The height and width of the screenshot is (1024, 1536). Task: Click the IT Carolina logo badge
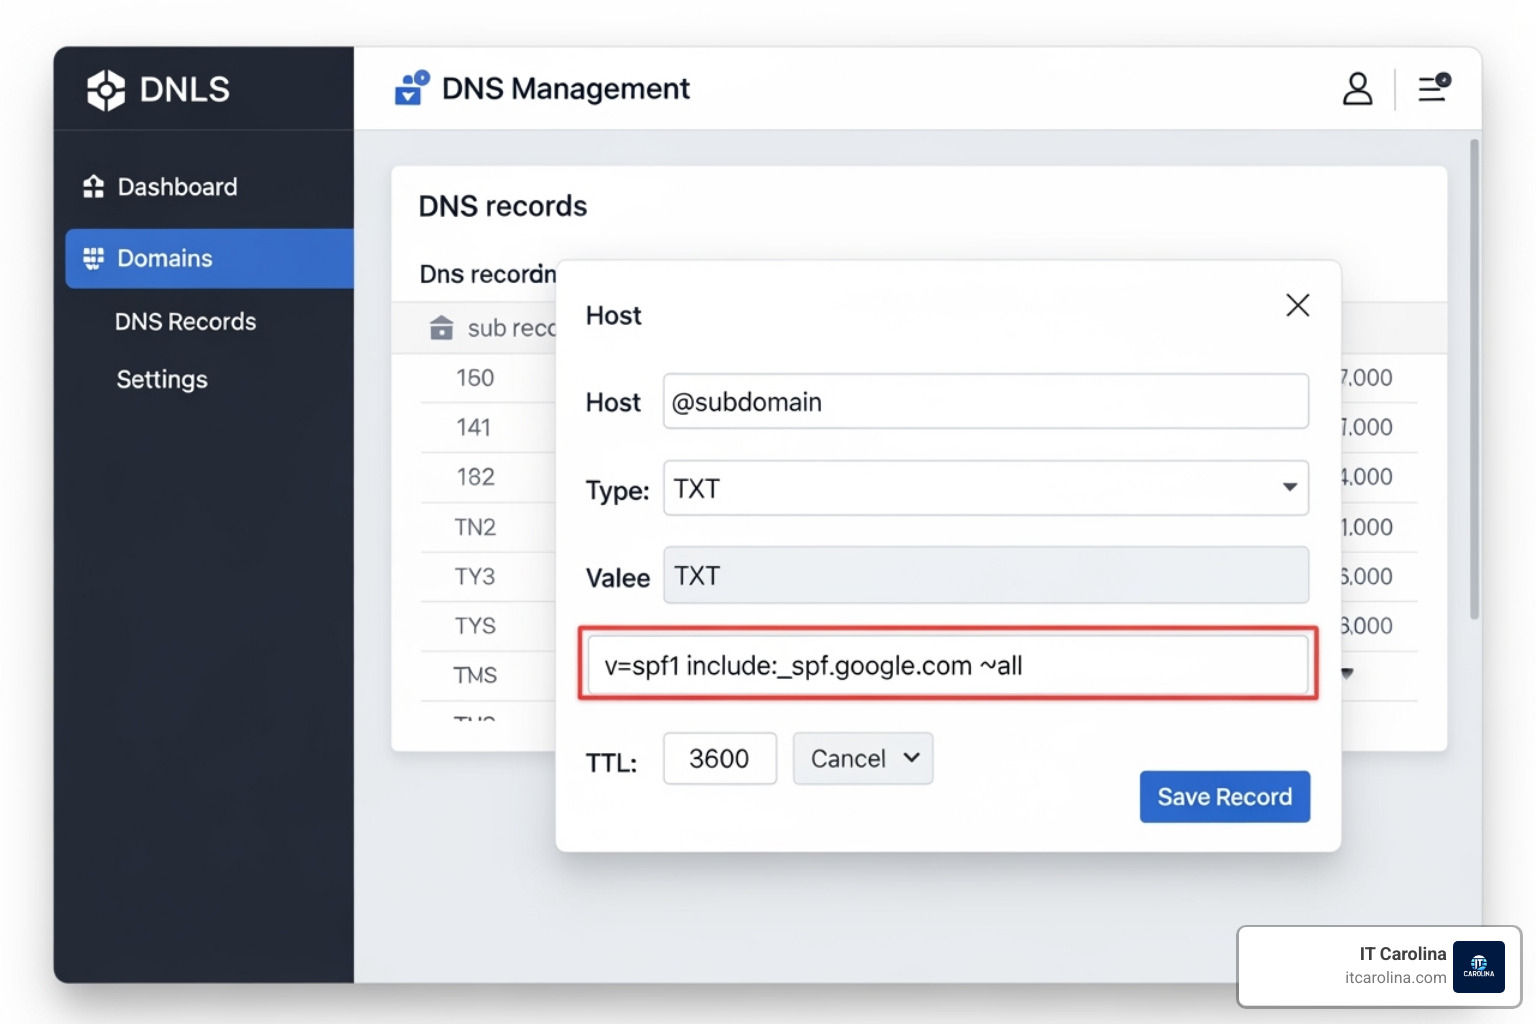[x=1478, y=967]
